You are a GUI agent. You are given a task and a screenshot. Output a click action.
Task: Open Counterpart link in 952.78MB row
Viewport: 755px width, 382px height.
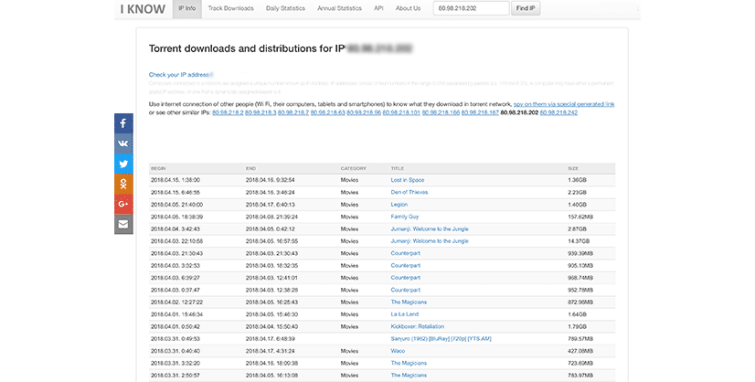pos(405,290)
